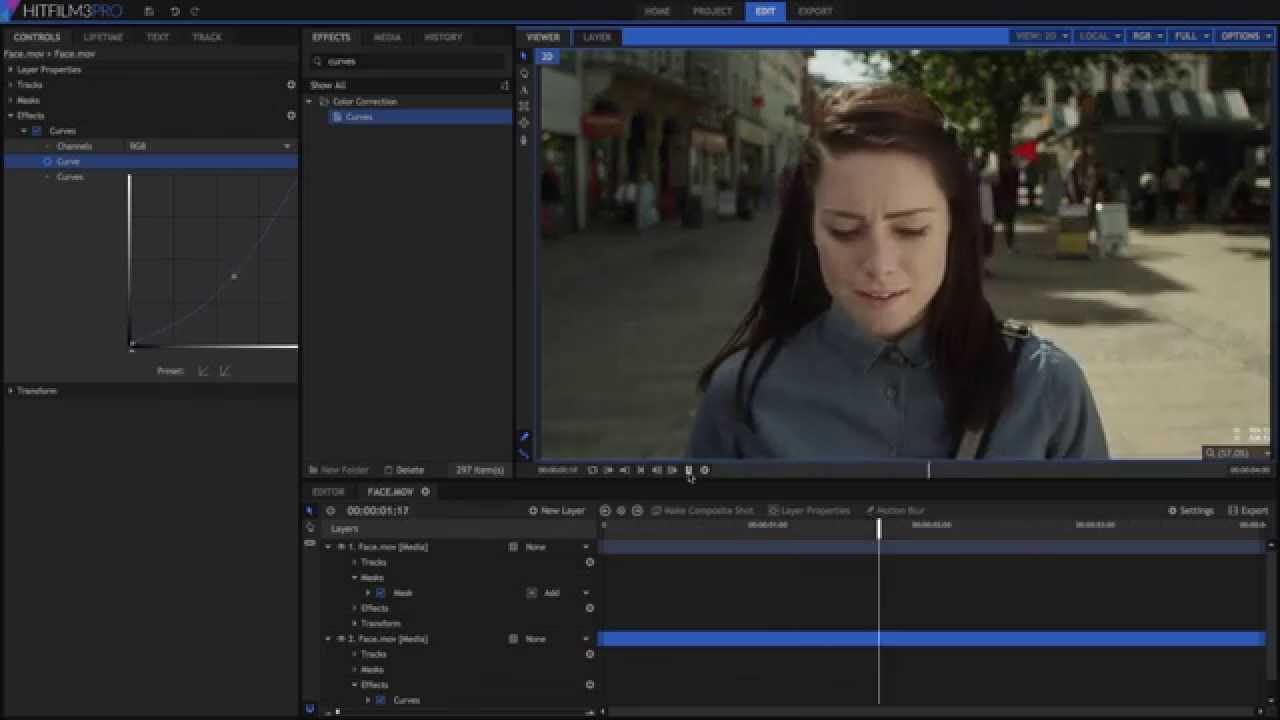Viewport: 1280px width, 720px height.
Task: Select the hand pan tool in viewer
Action: pos(523,73)
